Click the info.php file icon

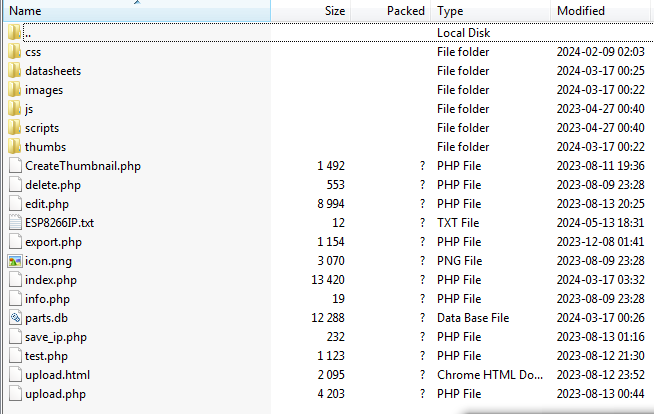15,299
